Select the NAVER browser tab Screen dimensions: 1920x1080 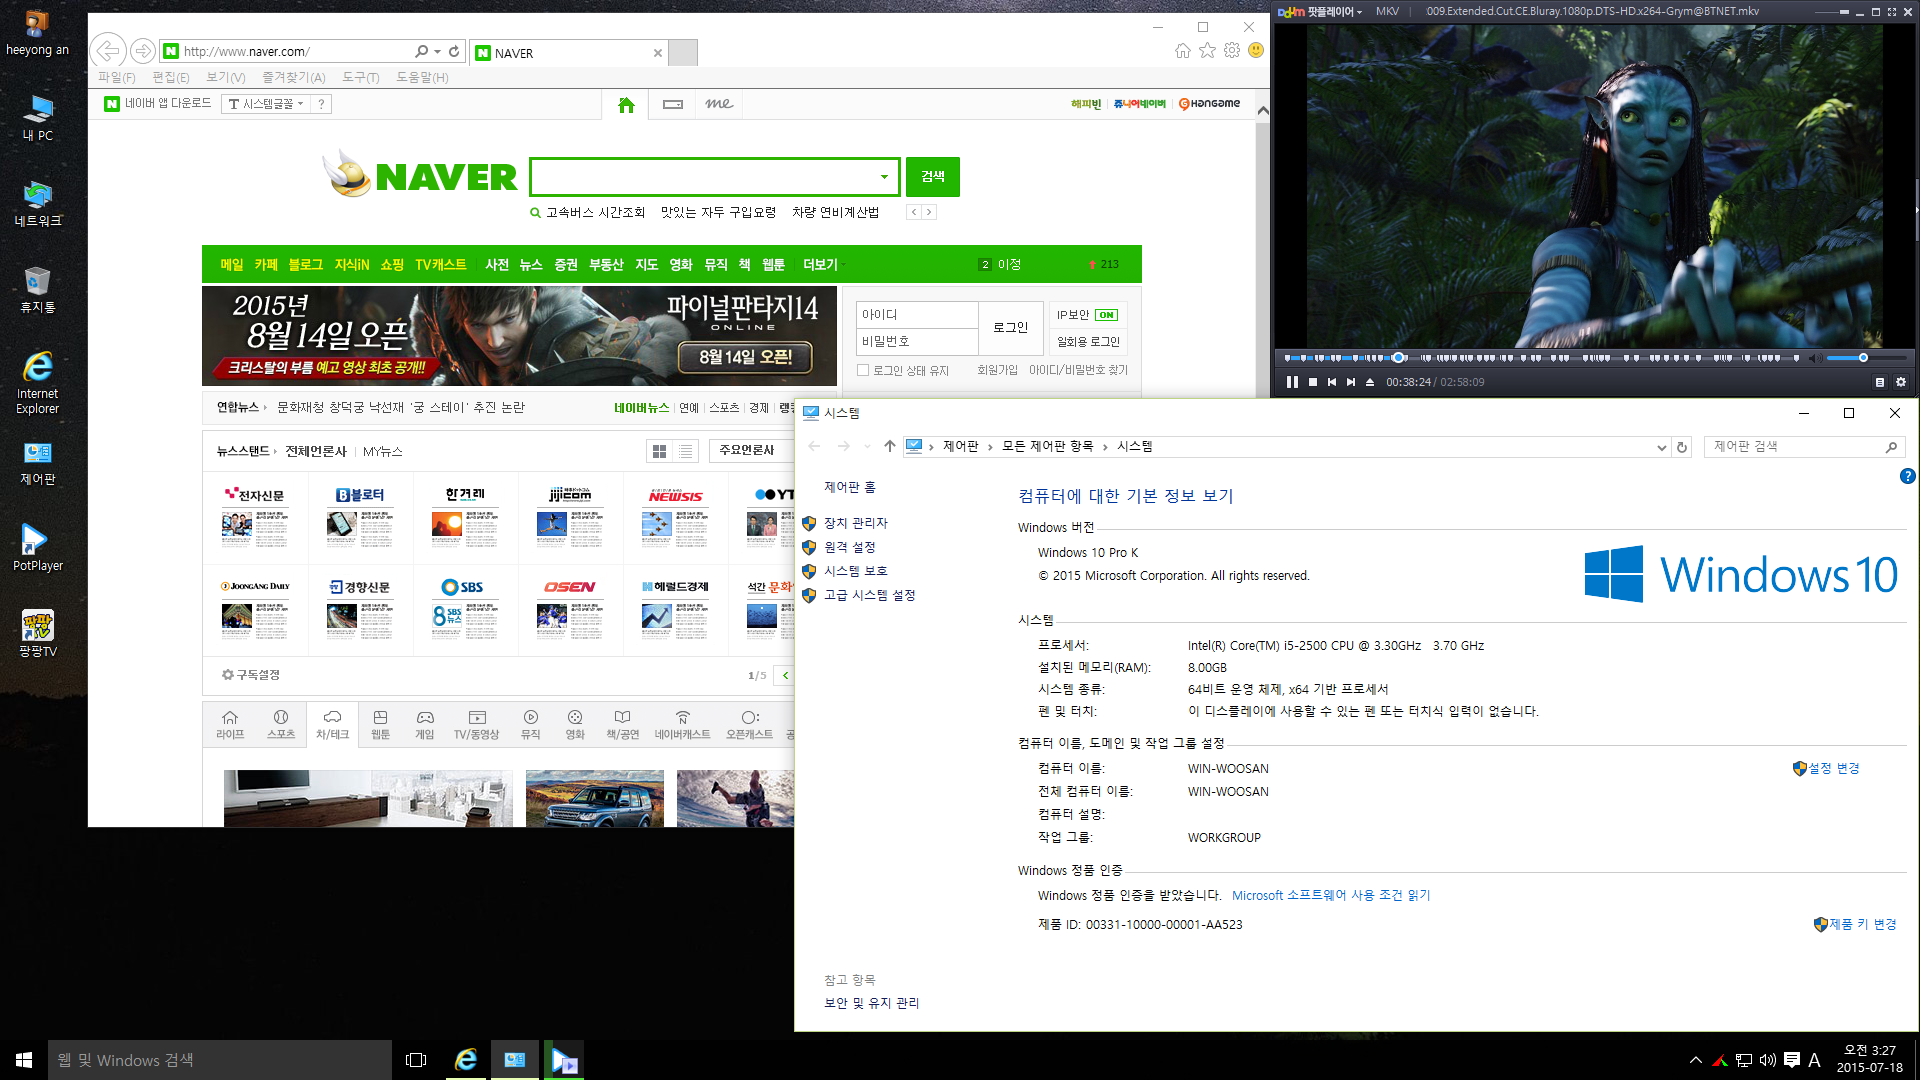[x=568, y=53]
